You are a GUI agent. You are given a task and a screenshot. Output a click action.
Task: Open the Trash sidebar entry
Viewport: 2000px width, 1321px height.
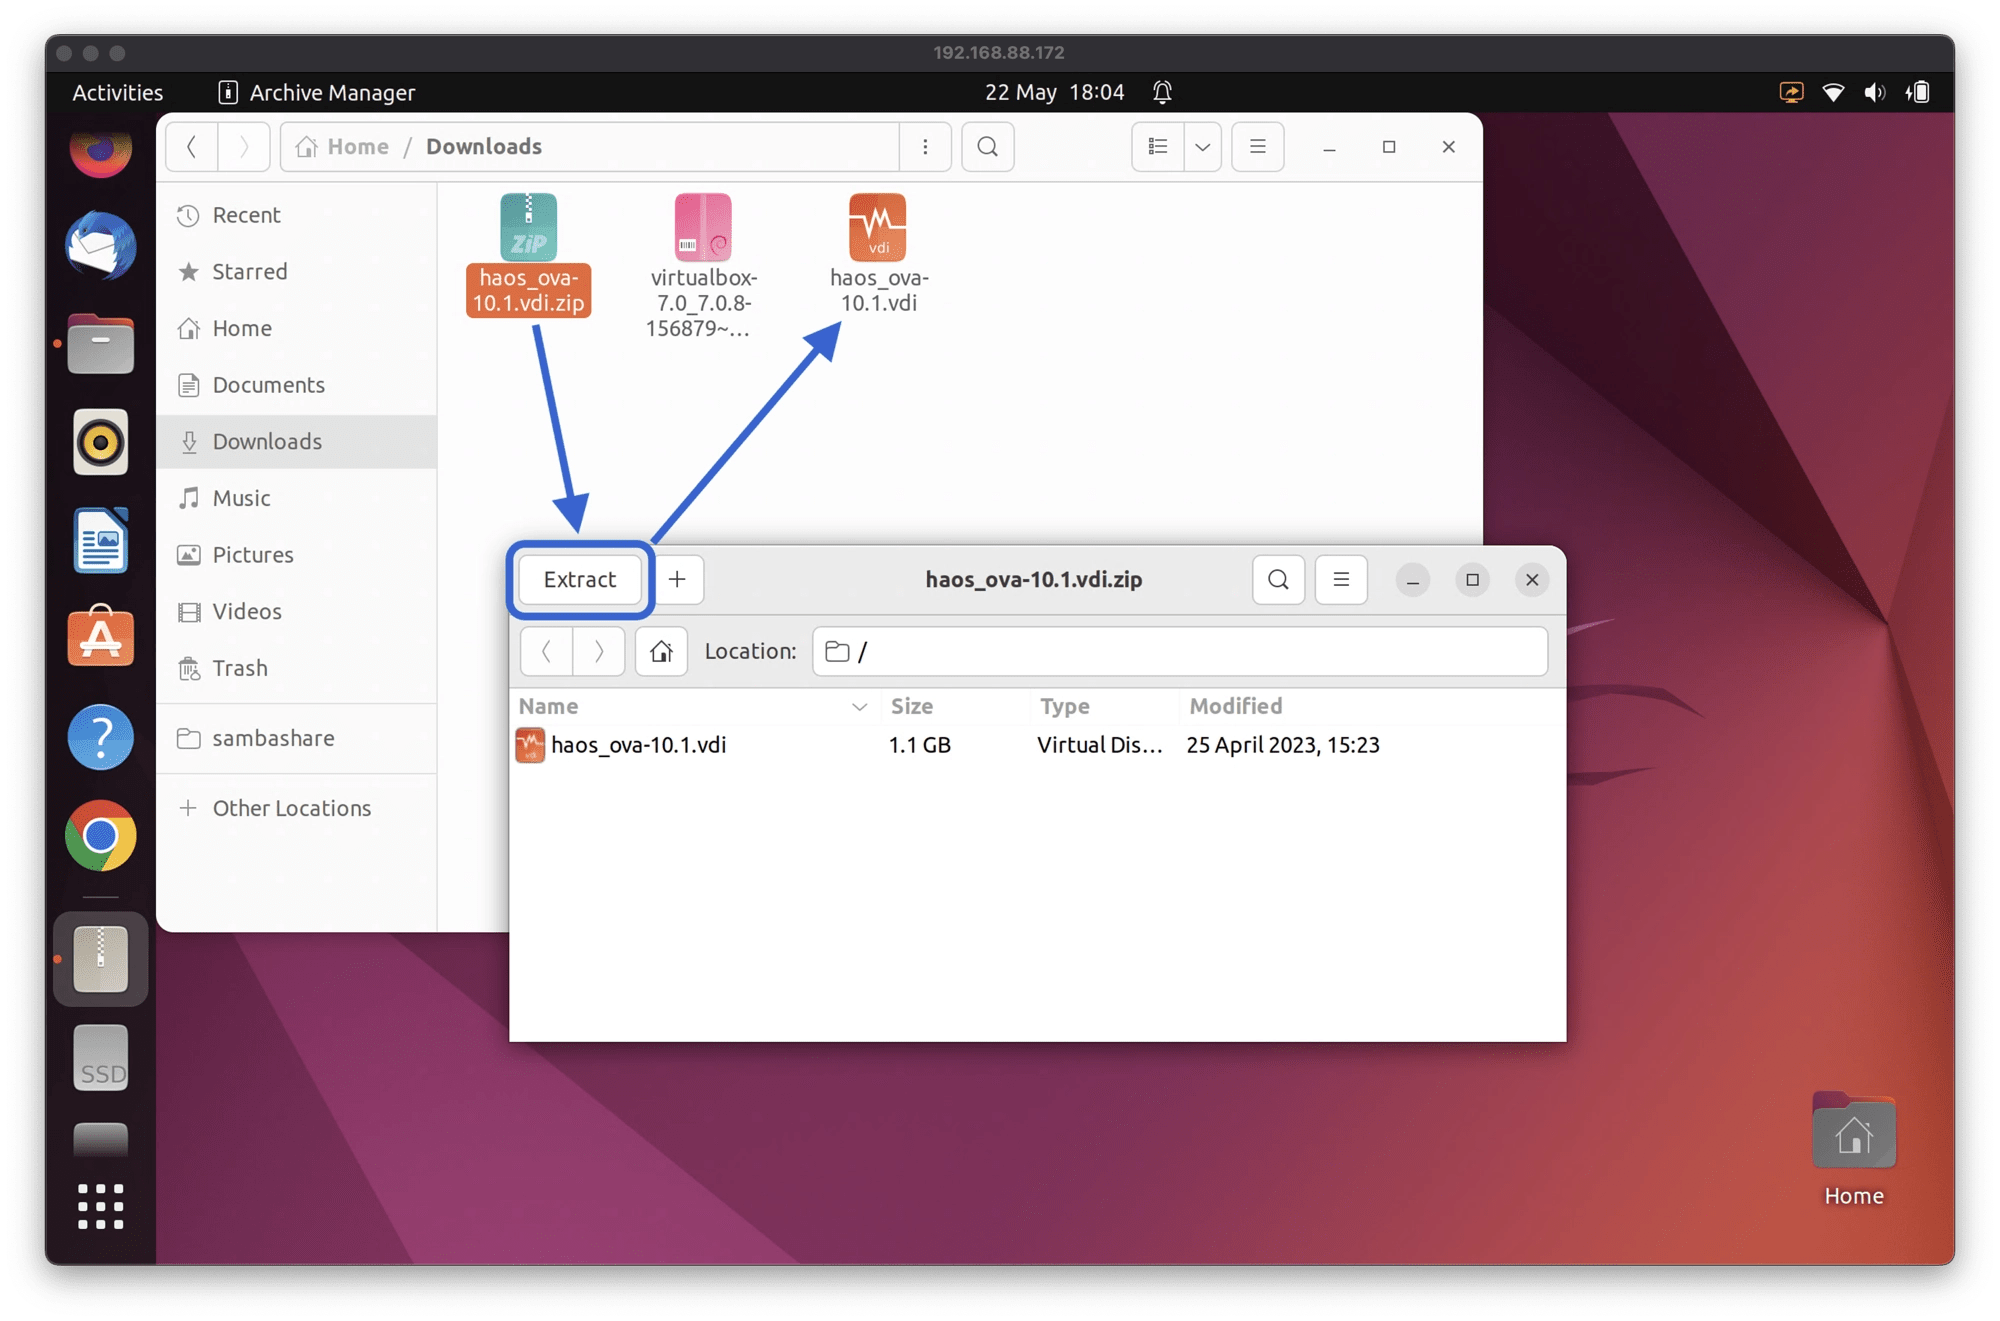(x=239, y=668)
